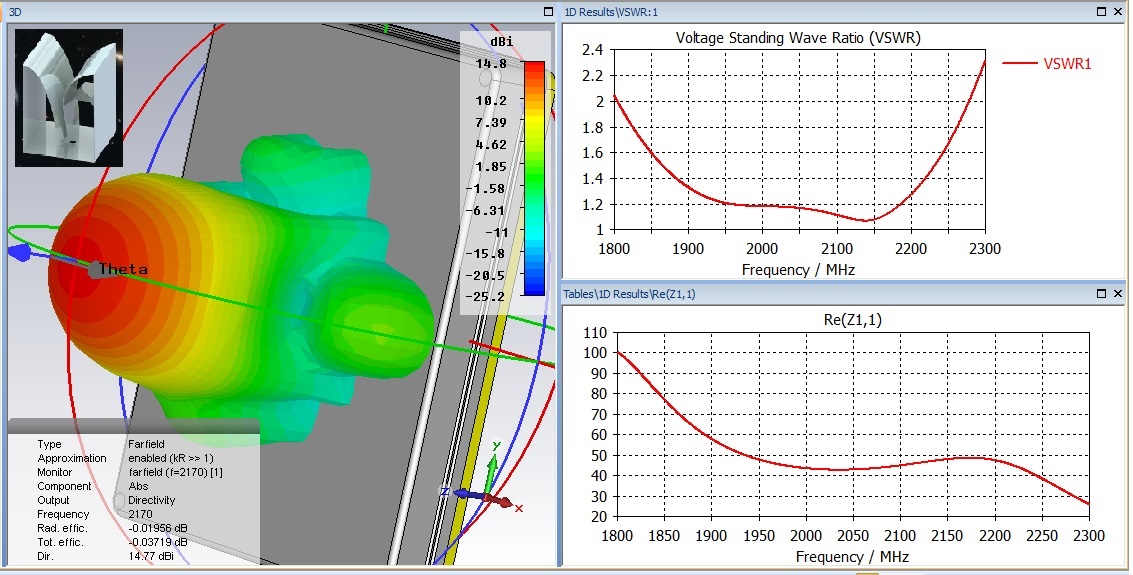
Task: Click the VSWR1 legend entry
Action: pos(1047,64)
